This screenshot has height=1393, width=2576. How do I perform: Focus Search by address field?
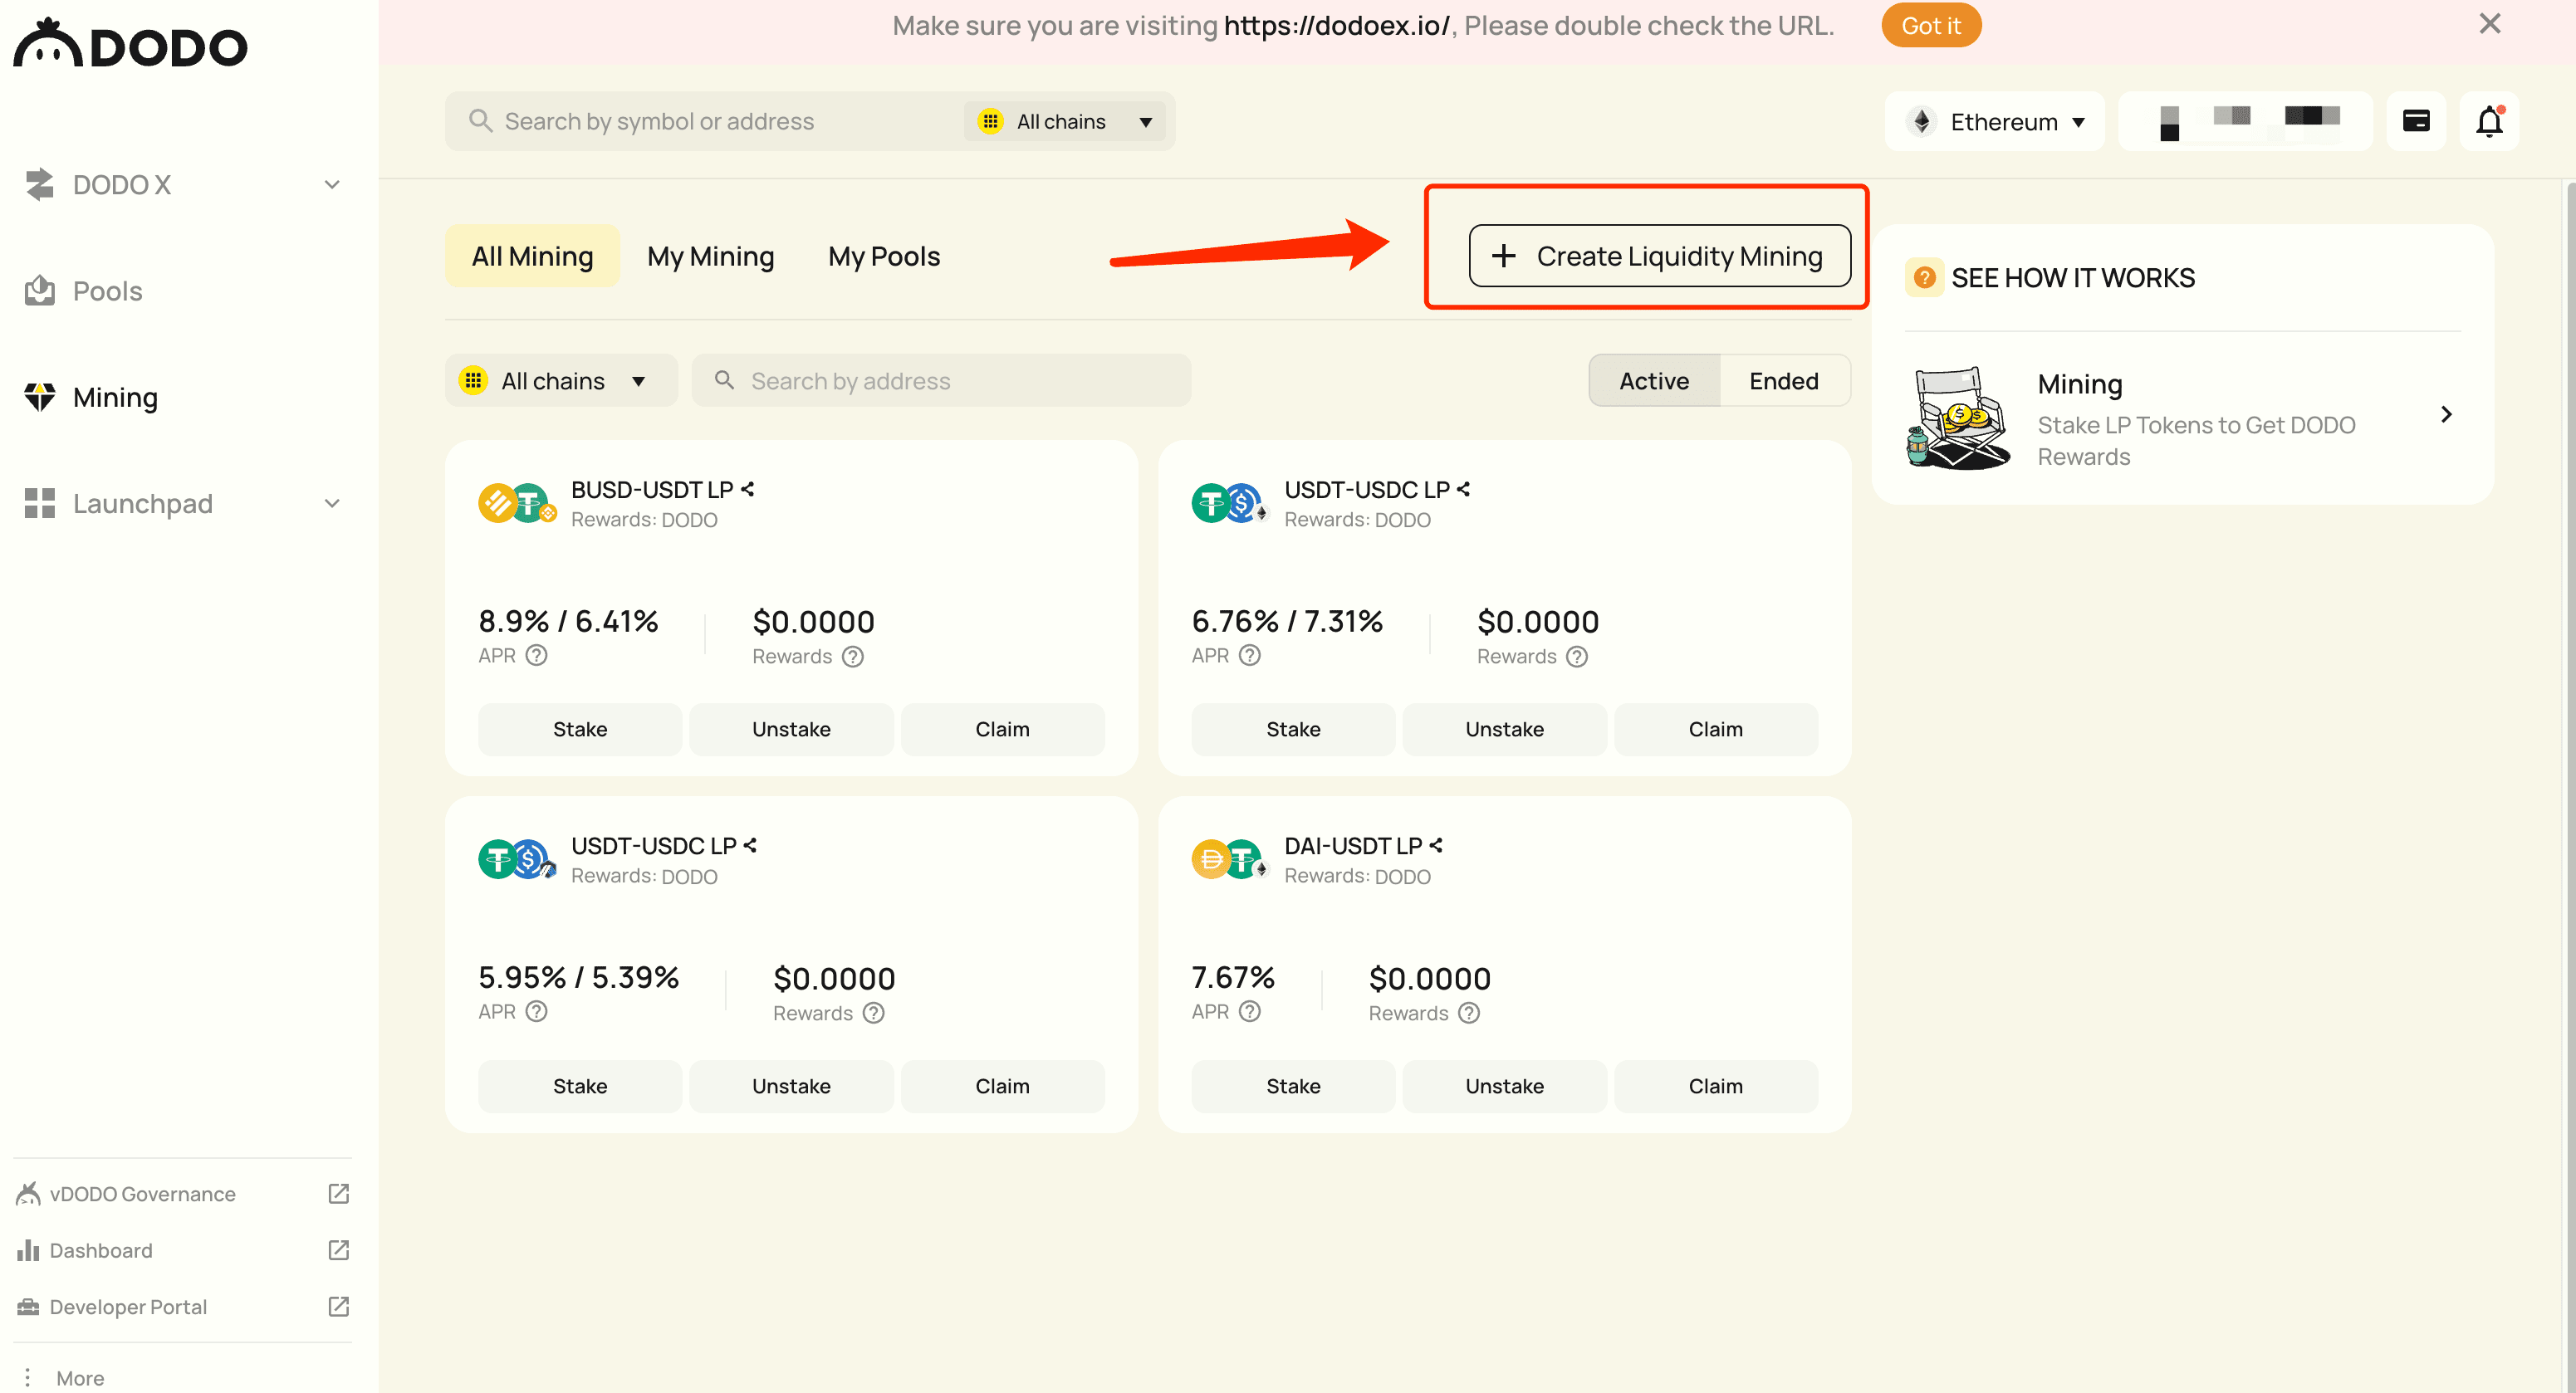[941, 380]
